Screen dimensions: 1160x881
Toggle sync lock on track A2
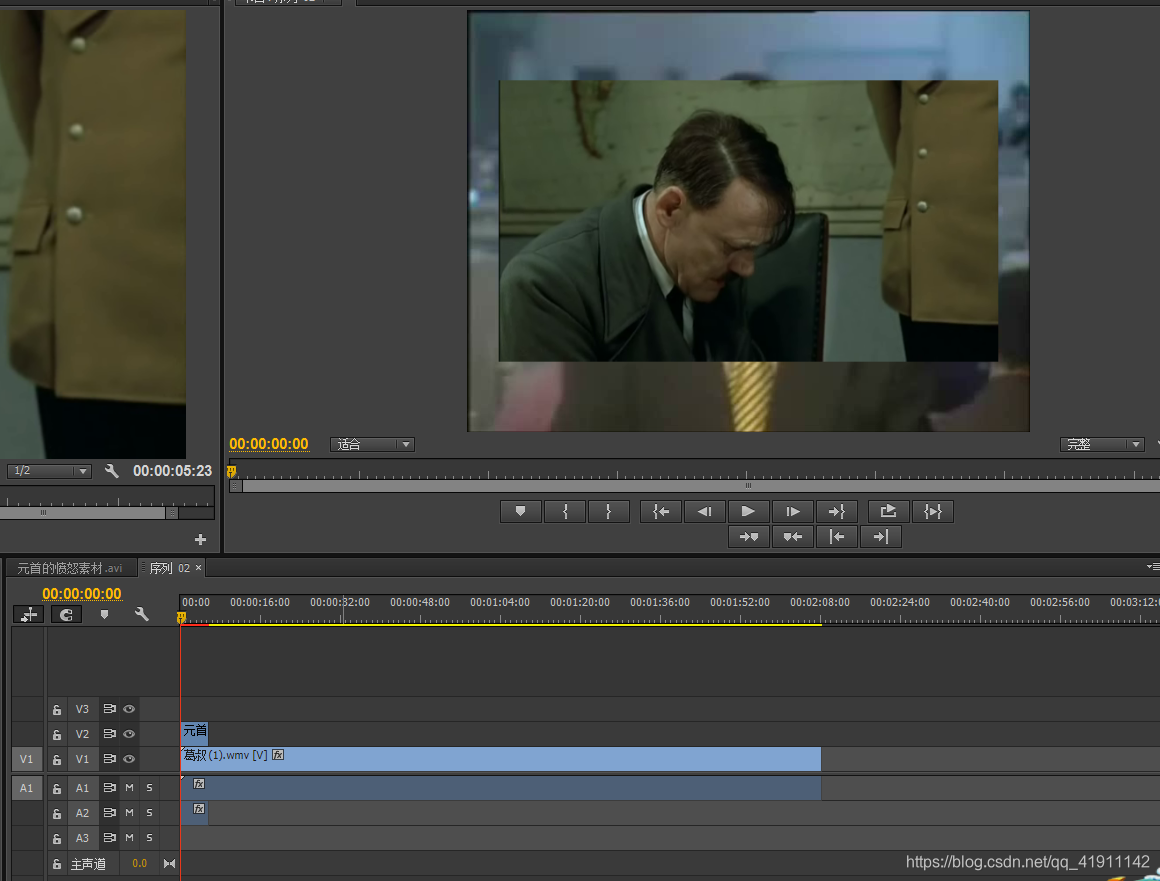(x=109, y=813)
